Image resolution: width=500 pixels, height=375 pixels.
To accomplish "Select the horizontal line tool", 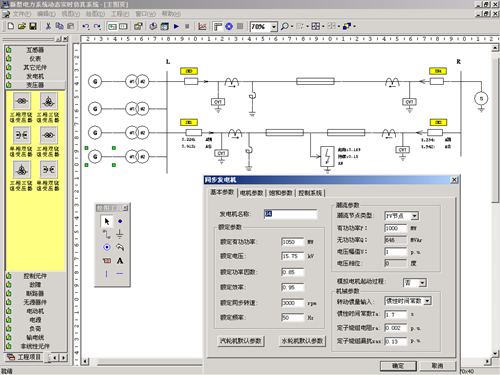I will tap(120, 274).
